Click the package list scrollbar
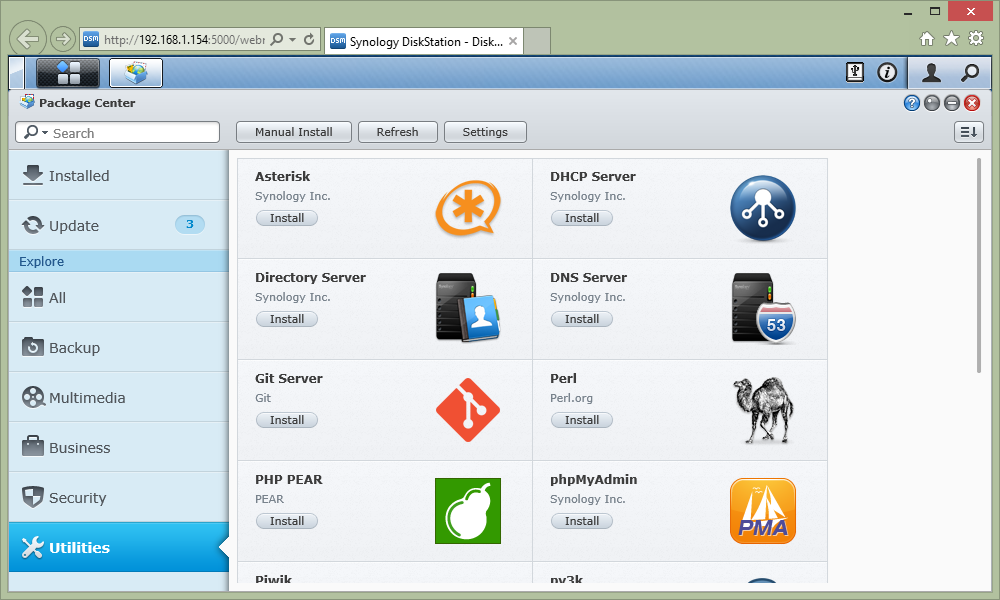 (979, 265)
